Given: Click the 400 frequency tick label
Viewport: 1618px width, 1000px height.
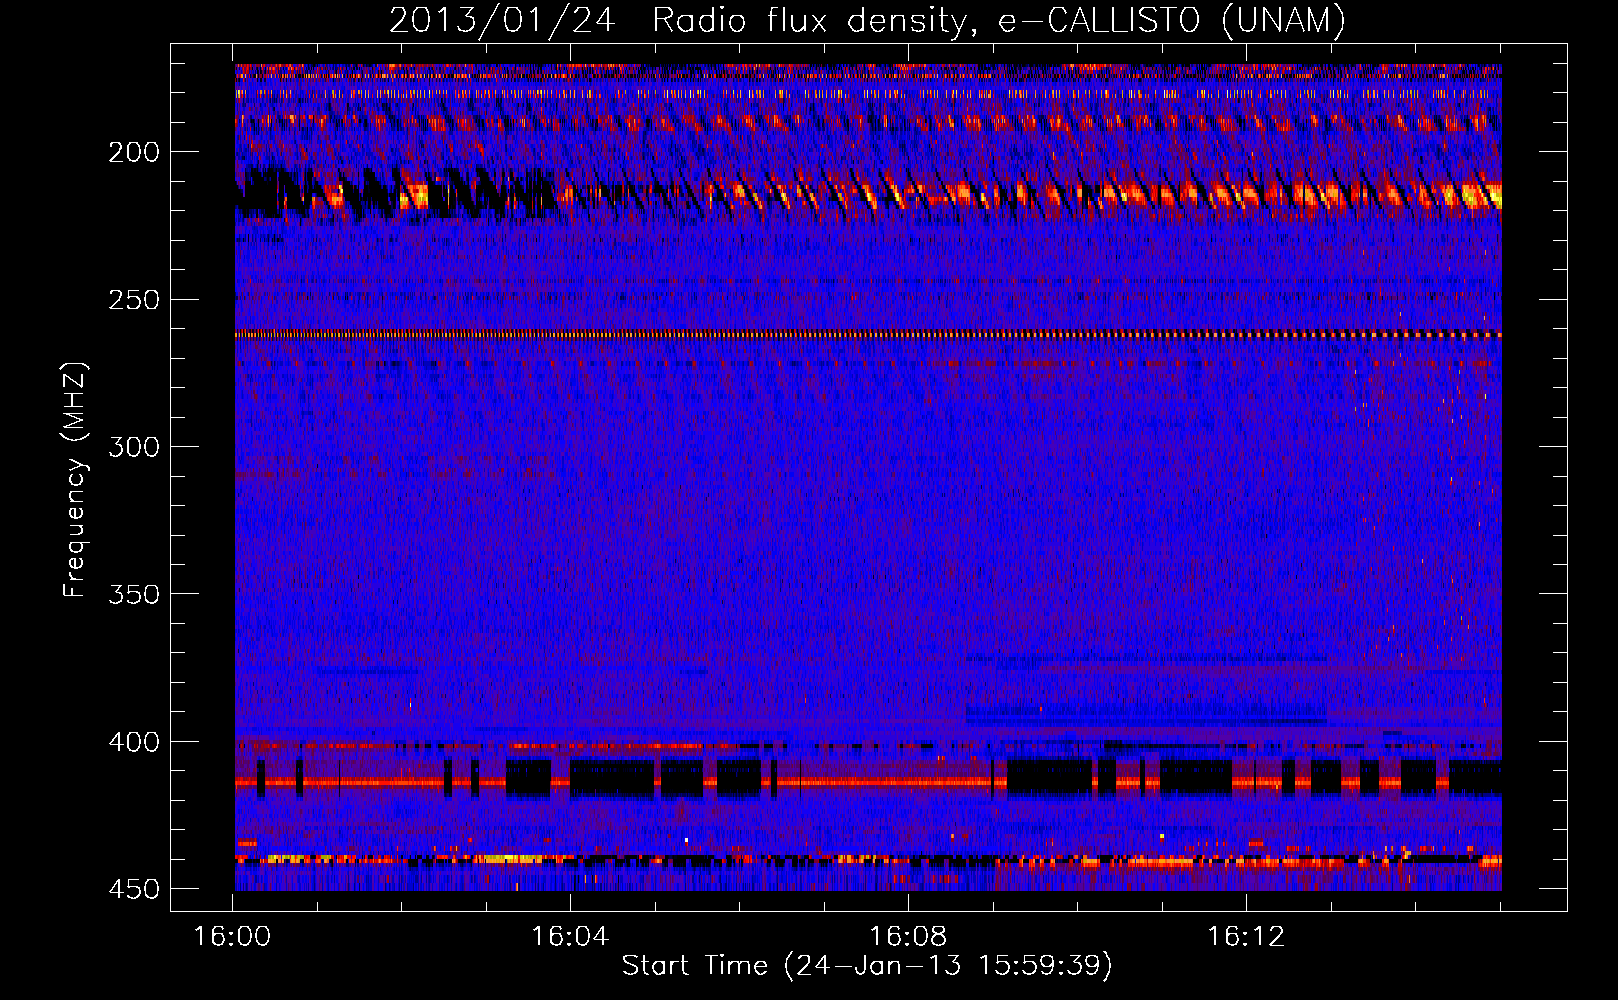Looking at the screenshot, I should (134, 742).
